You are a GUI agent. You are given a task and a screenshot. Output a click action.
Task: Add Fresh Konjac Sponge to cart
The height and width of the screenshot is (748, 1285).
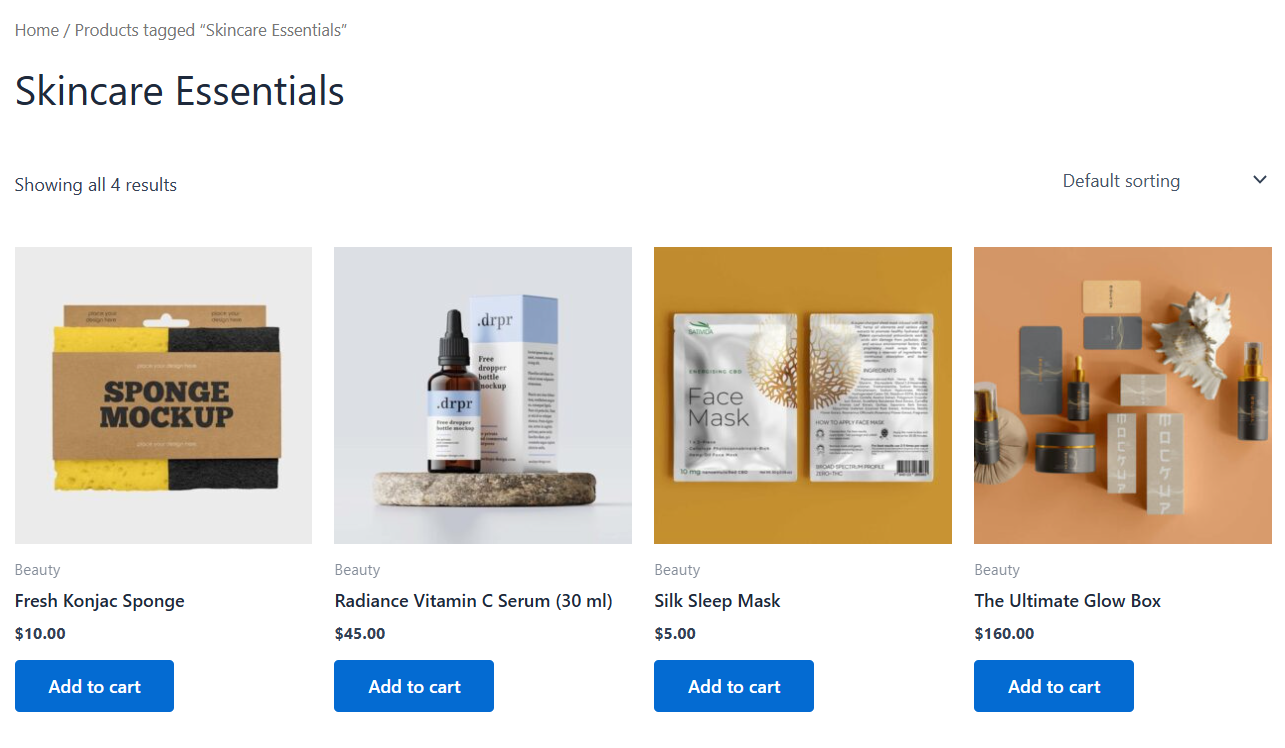coord(94,686)
